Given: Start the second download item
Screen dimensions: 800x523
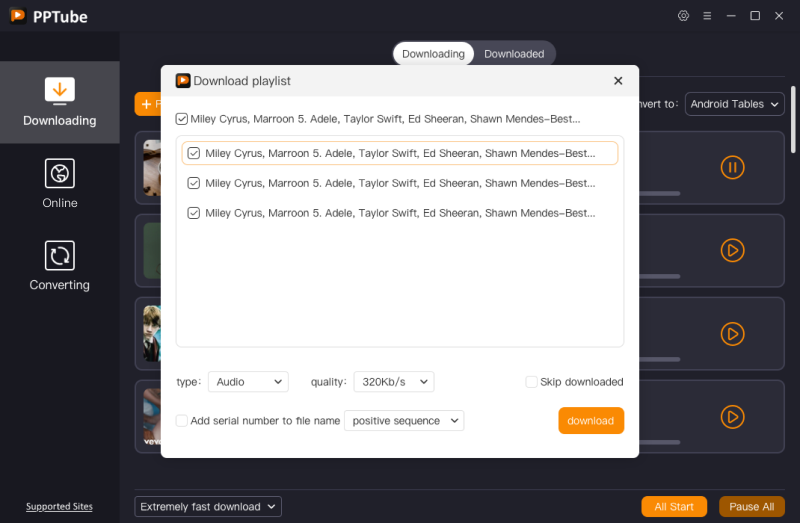Looking at the screenshot, I should pos(732,251).
